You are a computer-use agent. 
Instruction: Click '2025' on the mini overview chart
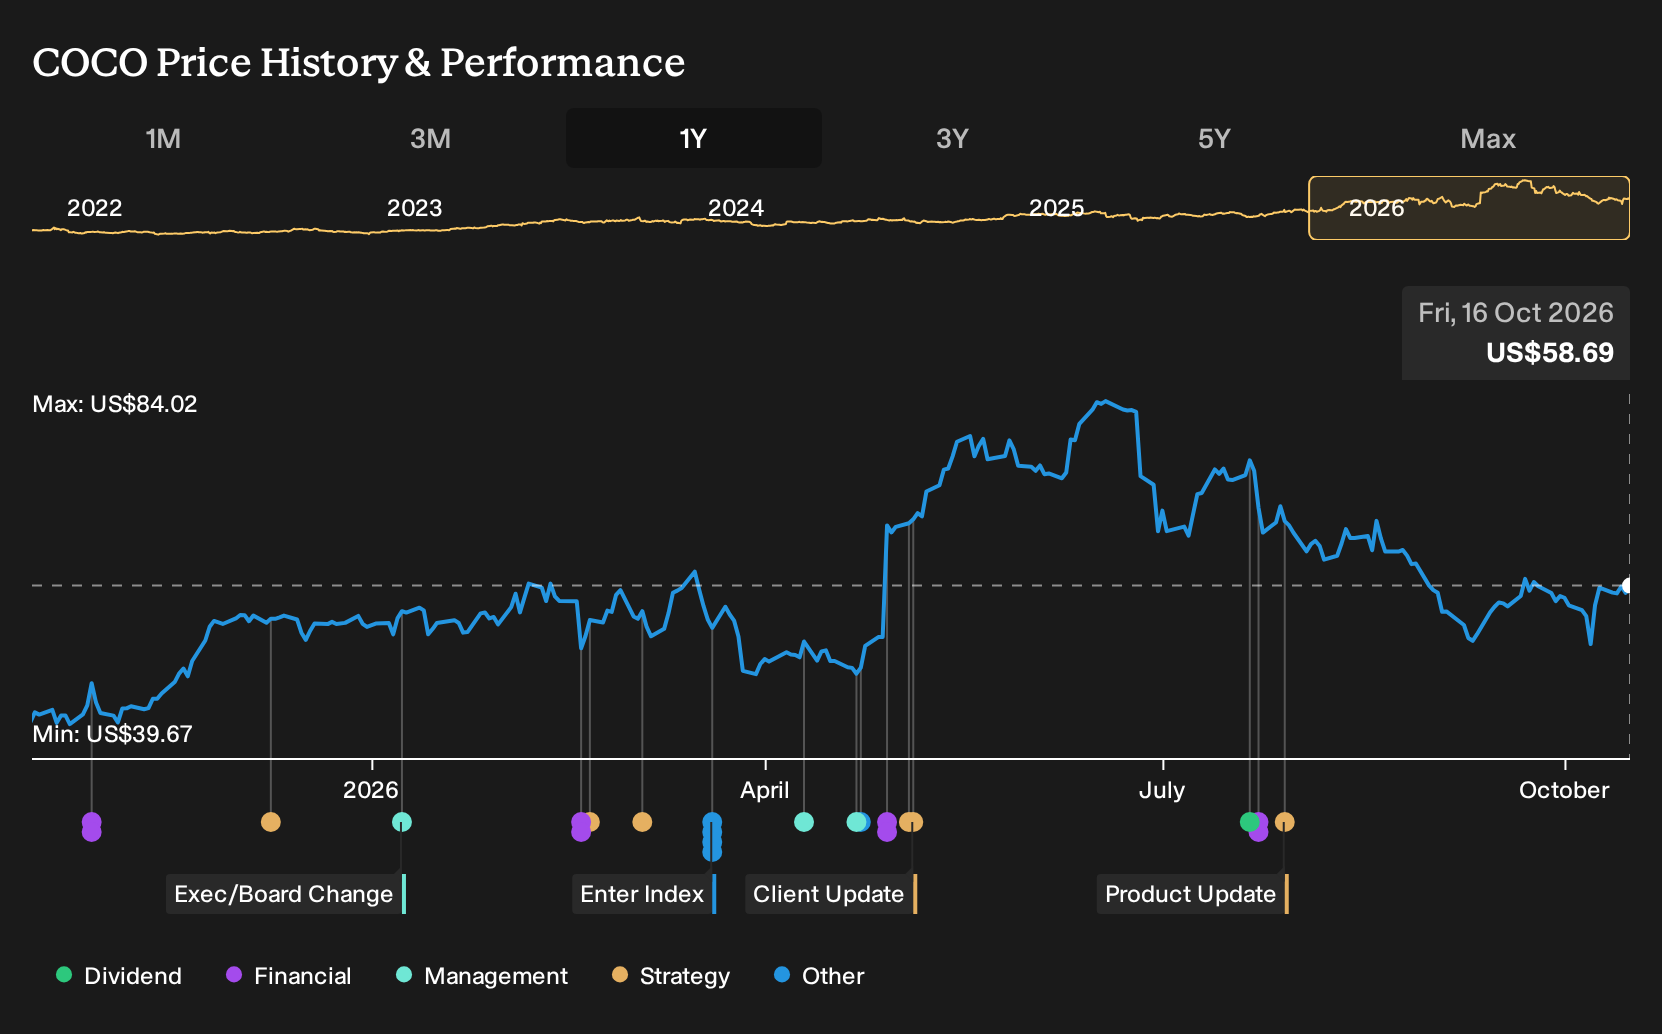click(x=1057, y=208)
